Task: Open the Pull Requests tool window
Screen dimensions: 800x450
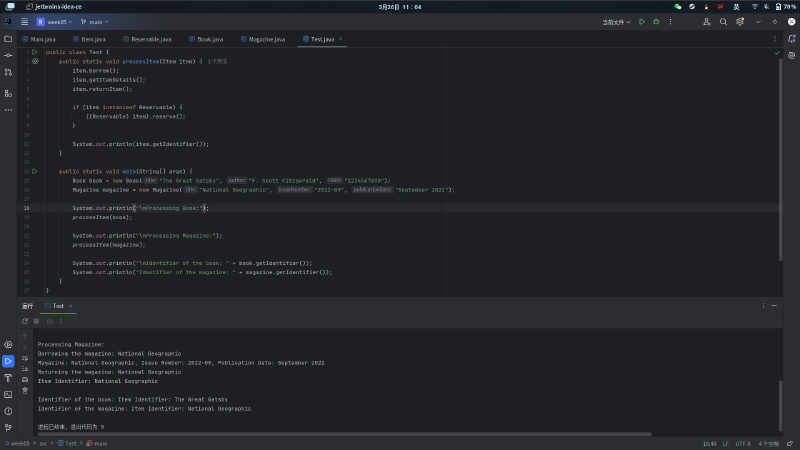Action: click(8, 72)
